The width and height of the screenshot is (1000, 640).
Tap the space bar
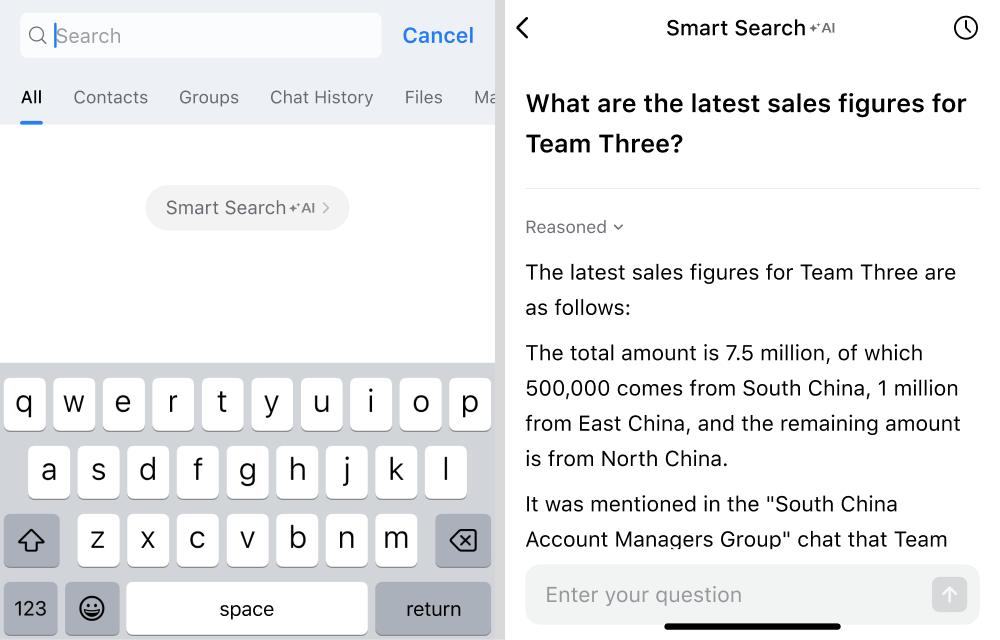(246, 608)
